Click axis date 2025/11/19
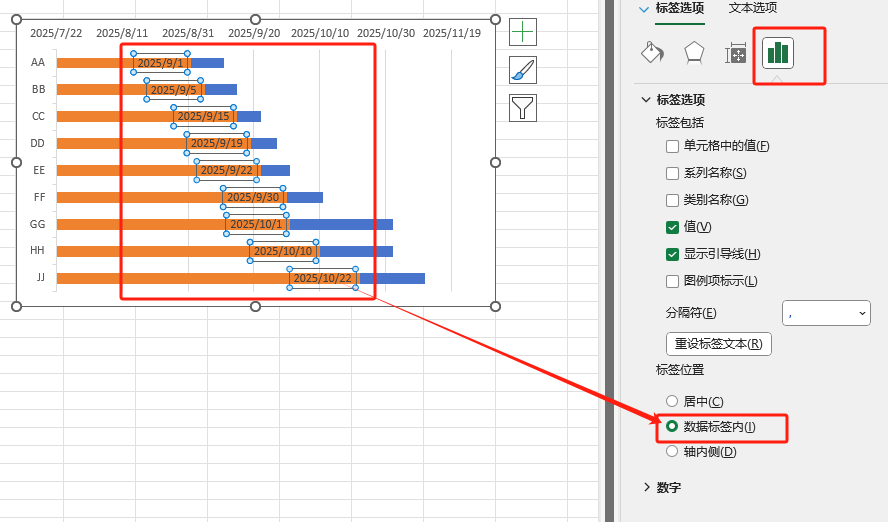This screenshot has width=888, height=522. pos(452,33)
